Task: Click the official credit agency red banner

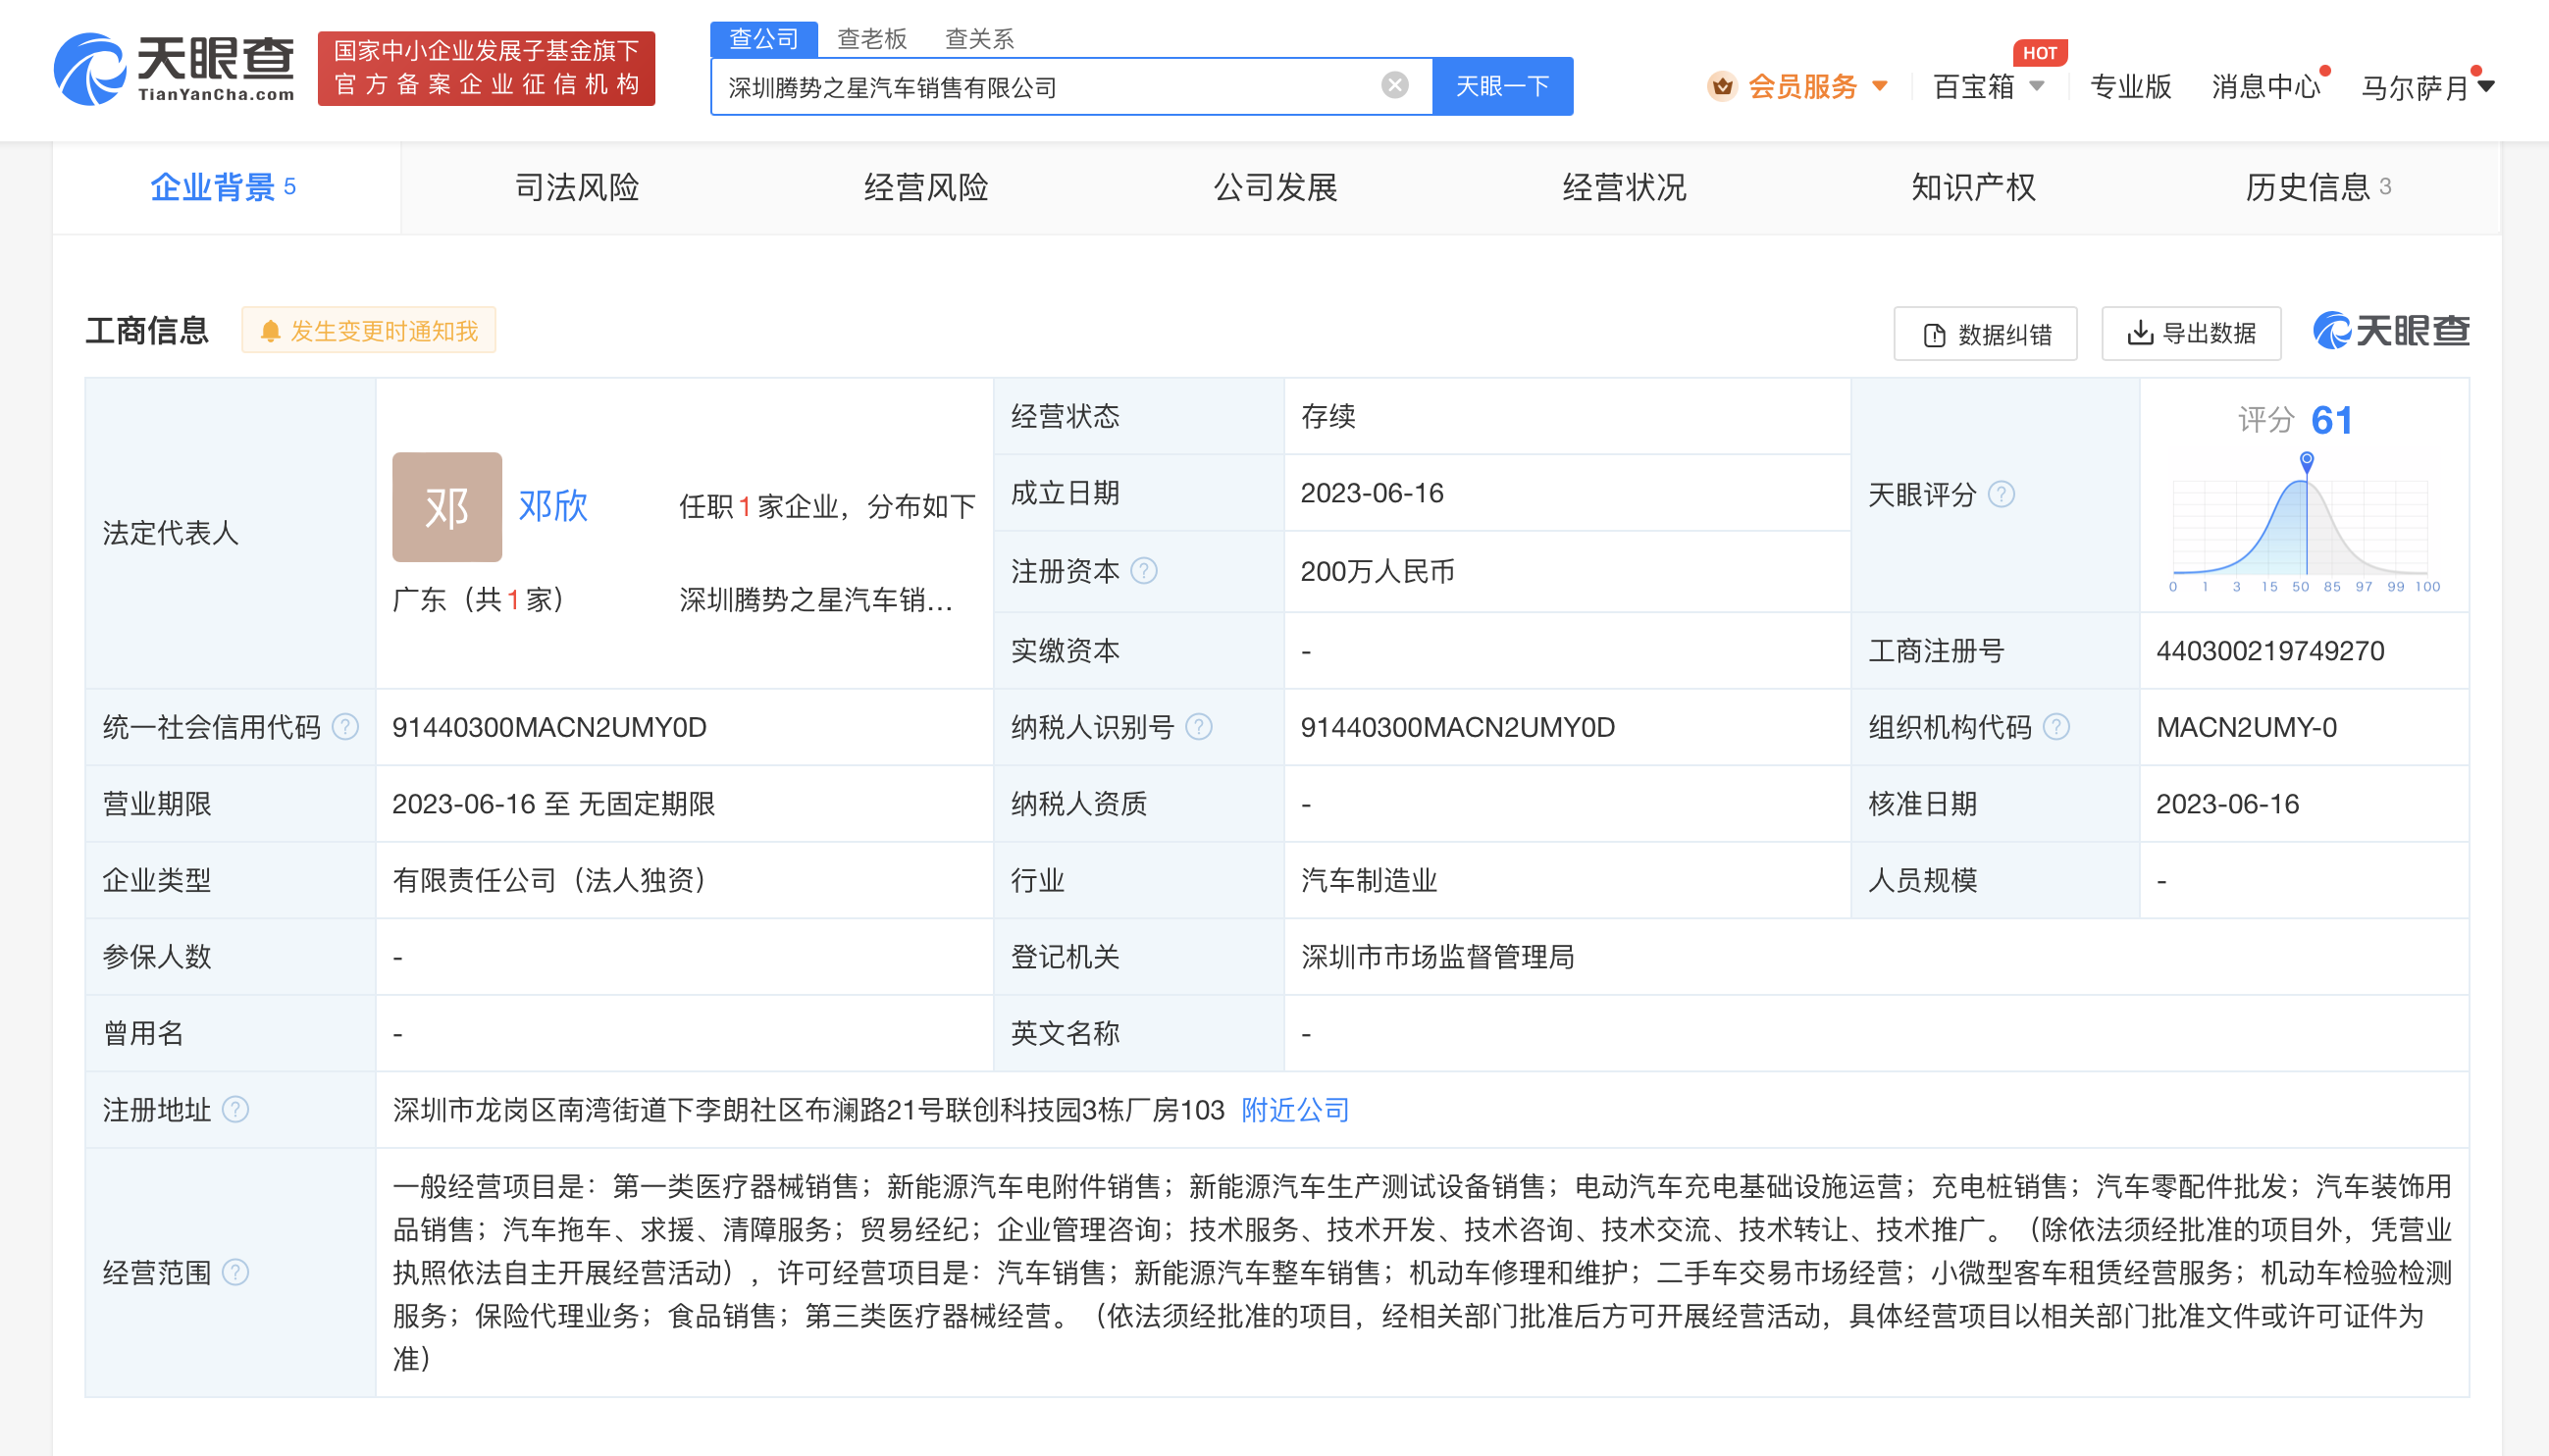Action: (x=486, y=68)
